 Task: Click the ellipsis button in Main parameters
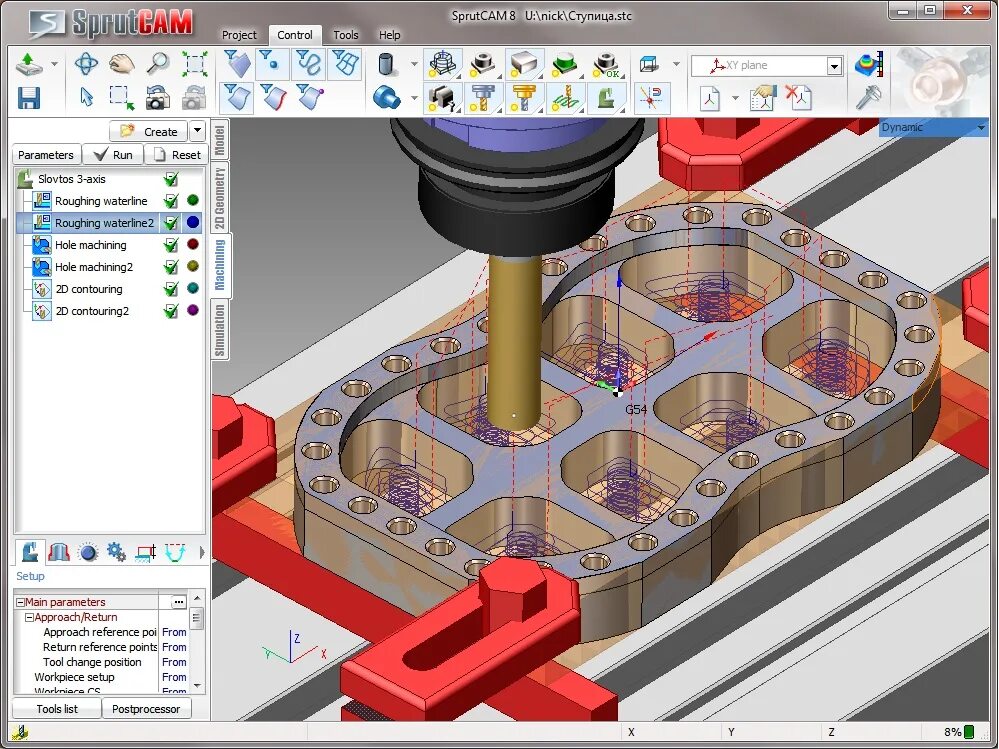click(x=178, y=602)
